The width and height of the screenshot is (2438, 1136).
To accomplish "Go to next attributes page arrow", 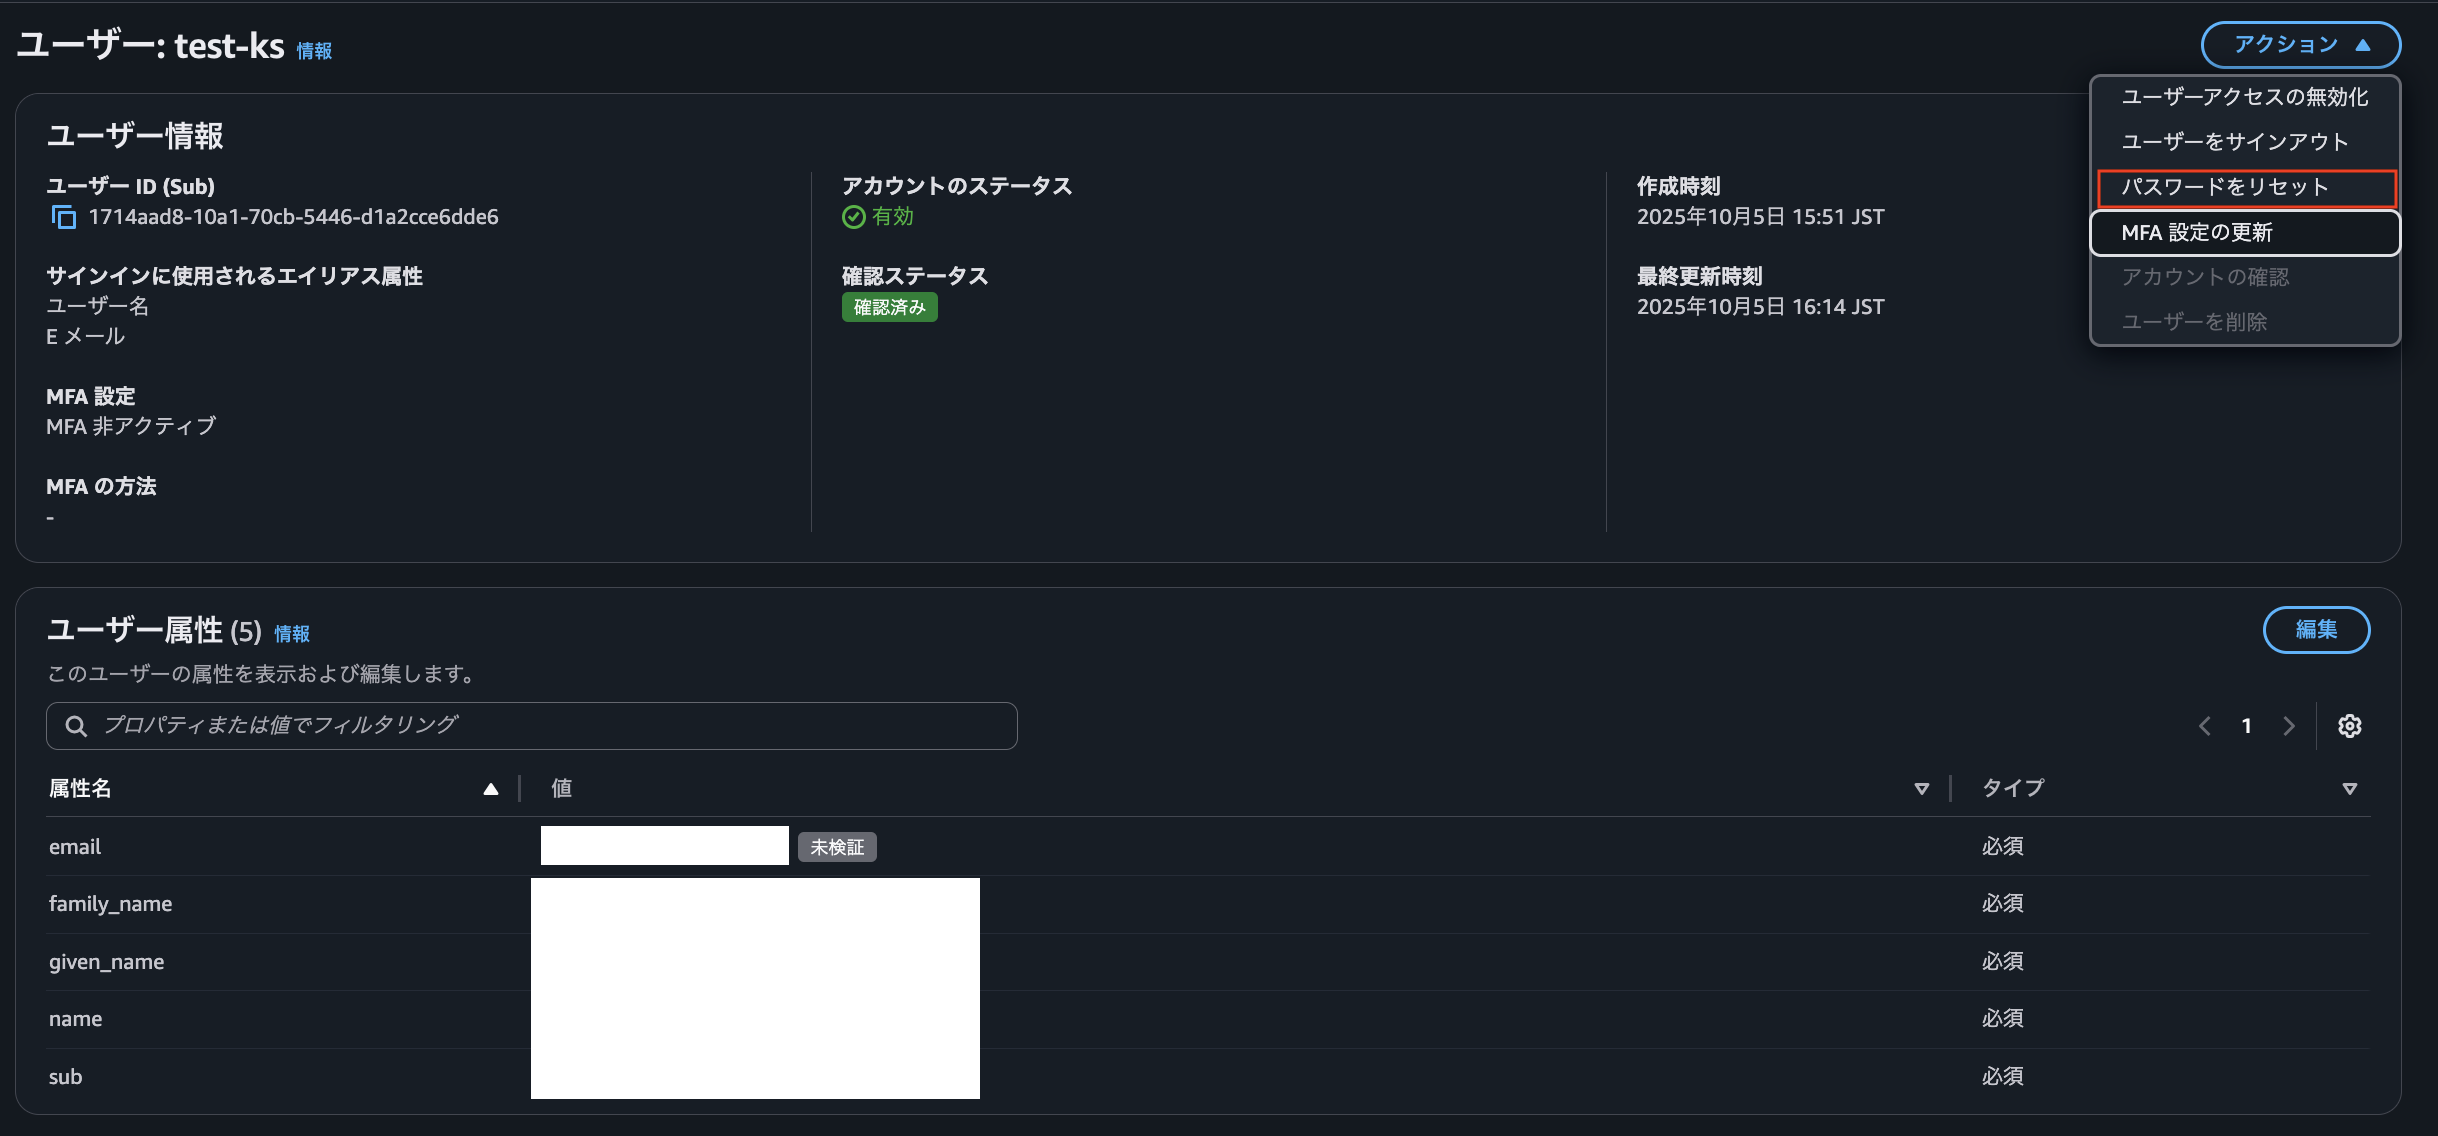I will (2289, 726).
